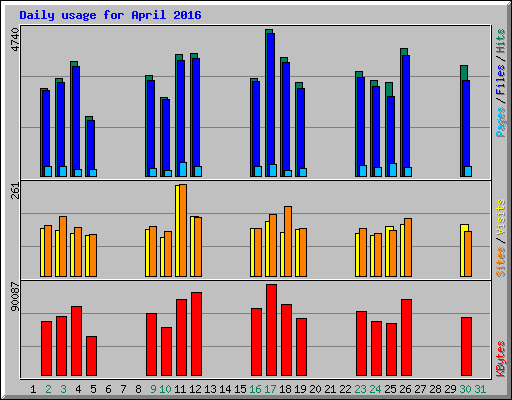Click day 28 on the x-axis
The height and width of the screenshot is (400, 512).
pos(435,389)
